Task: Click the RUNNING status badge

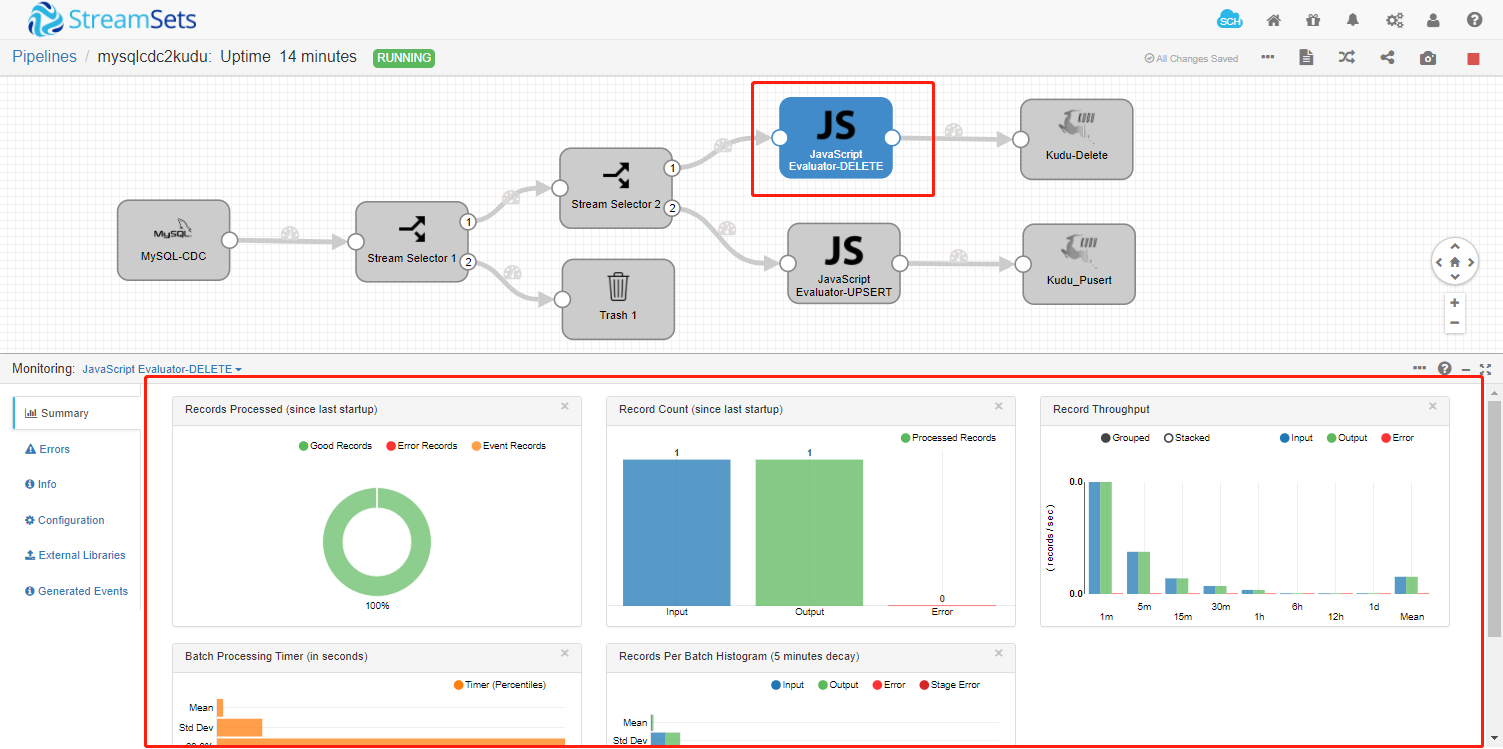Action: [404, 58]
